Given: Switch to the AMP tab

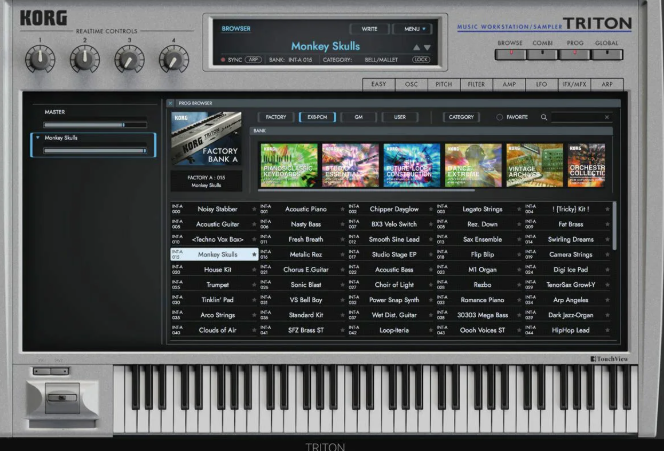Looking at the screenshot, I should [x=509, y=84].
